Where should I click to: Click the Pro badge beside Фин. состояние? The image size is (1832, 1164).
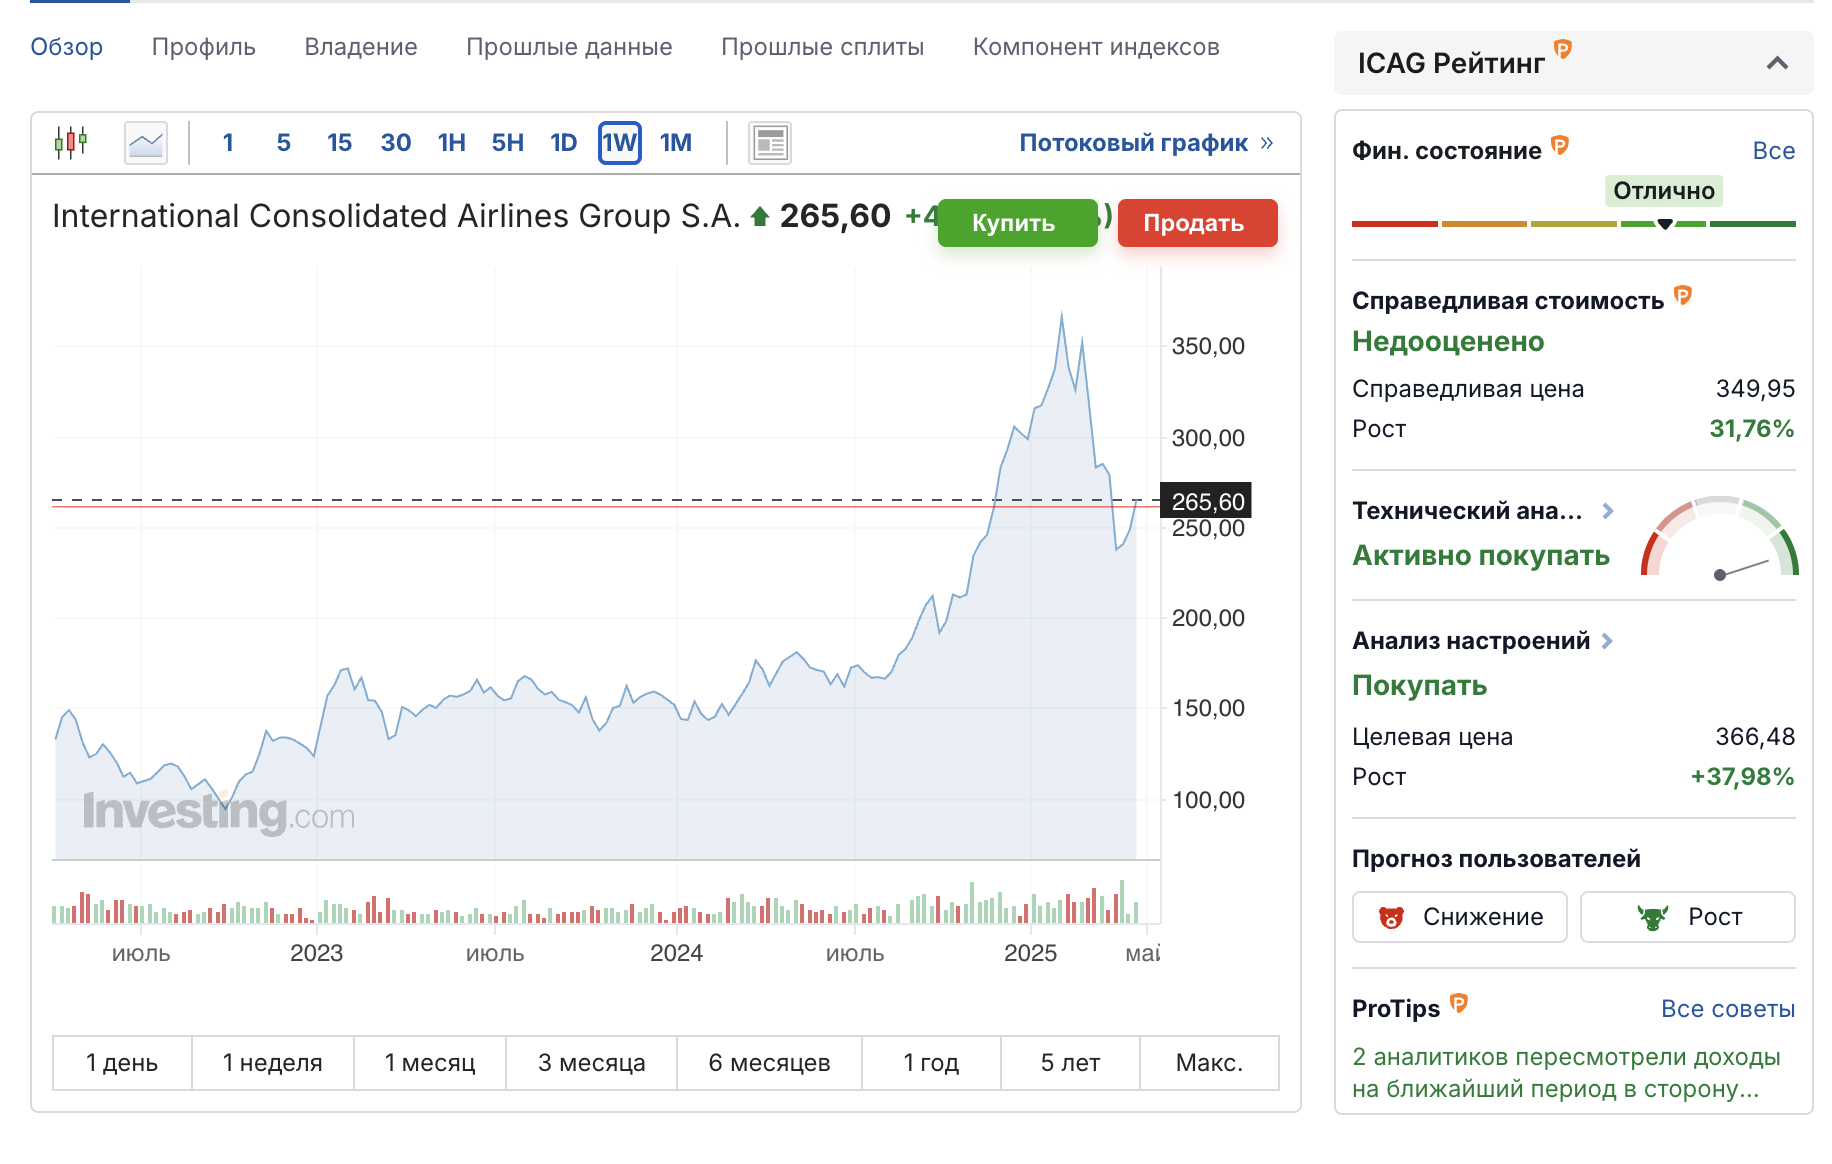click(1560, 145)
